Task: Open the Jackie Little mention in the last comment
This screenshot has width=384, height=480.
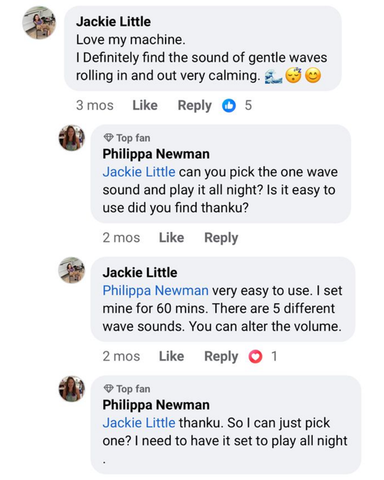Action: click(x=139, y=423)
